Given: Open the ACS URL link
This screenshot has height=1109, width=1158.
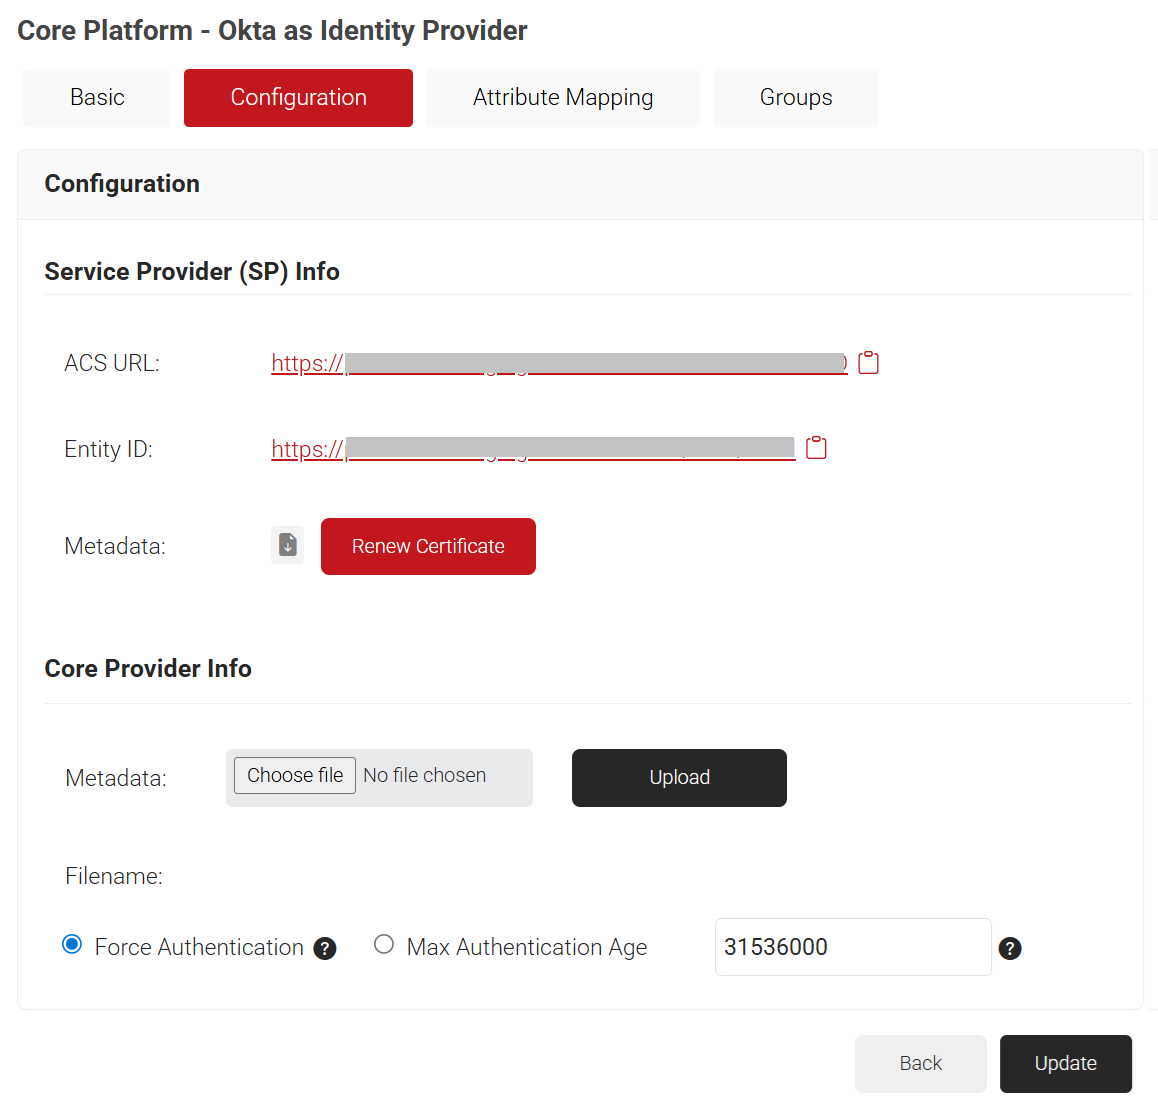Looking at the screenshot, I should (x=558, y=364).
